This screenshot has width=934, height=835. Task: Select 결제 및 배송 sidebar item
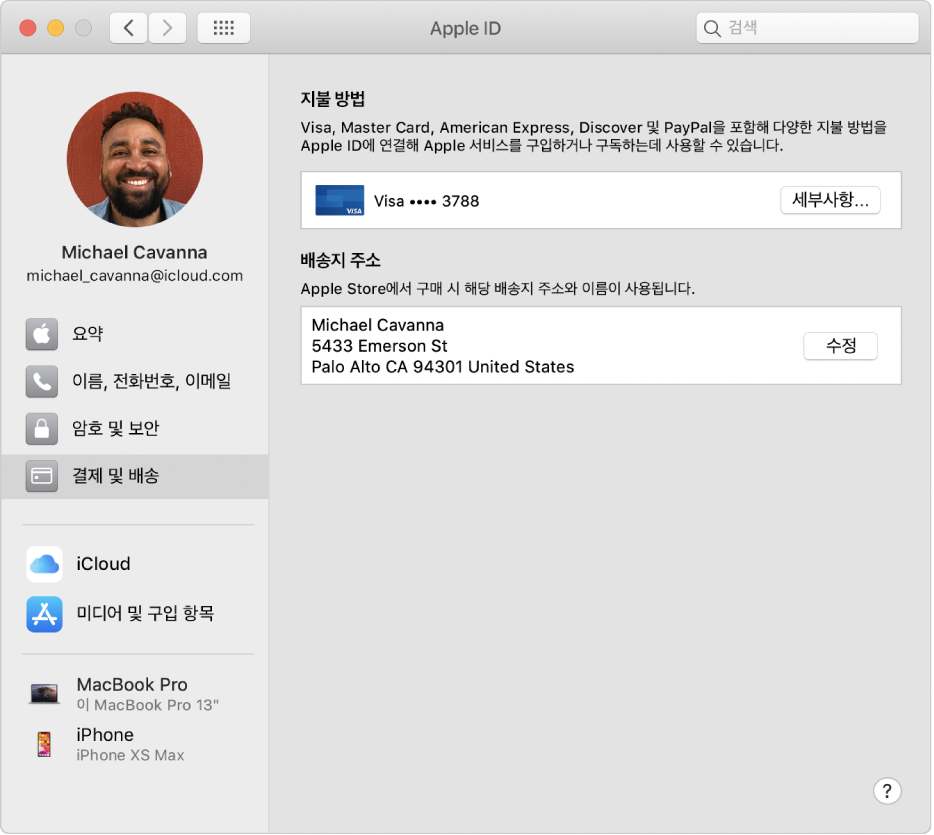135,476
